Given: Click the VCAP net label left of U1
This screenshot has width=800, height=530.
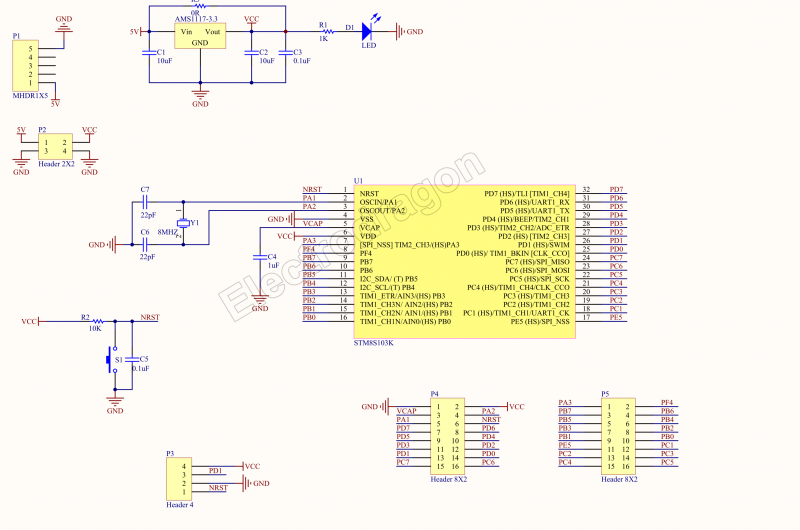Looking at the screenshot, I should coord(313,223).
